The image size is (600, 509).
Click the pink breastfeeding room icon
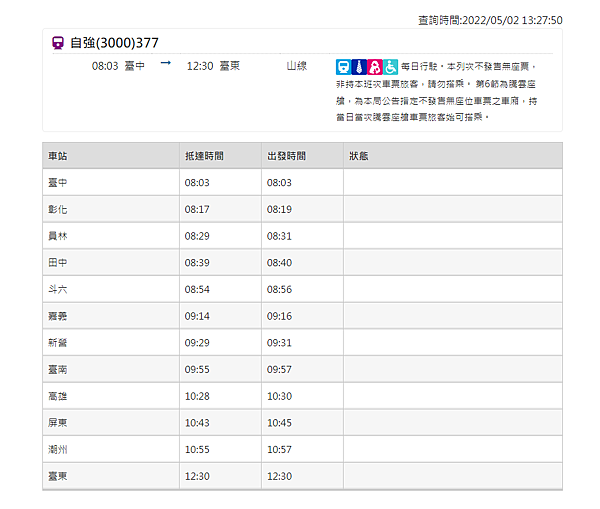click(x=375, y=67)
